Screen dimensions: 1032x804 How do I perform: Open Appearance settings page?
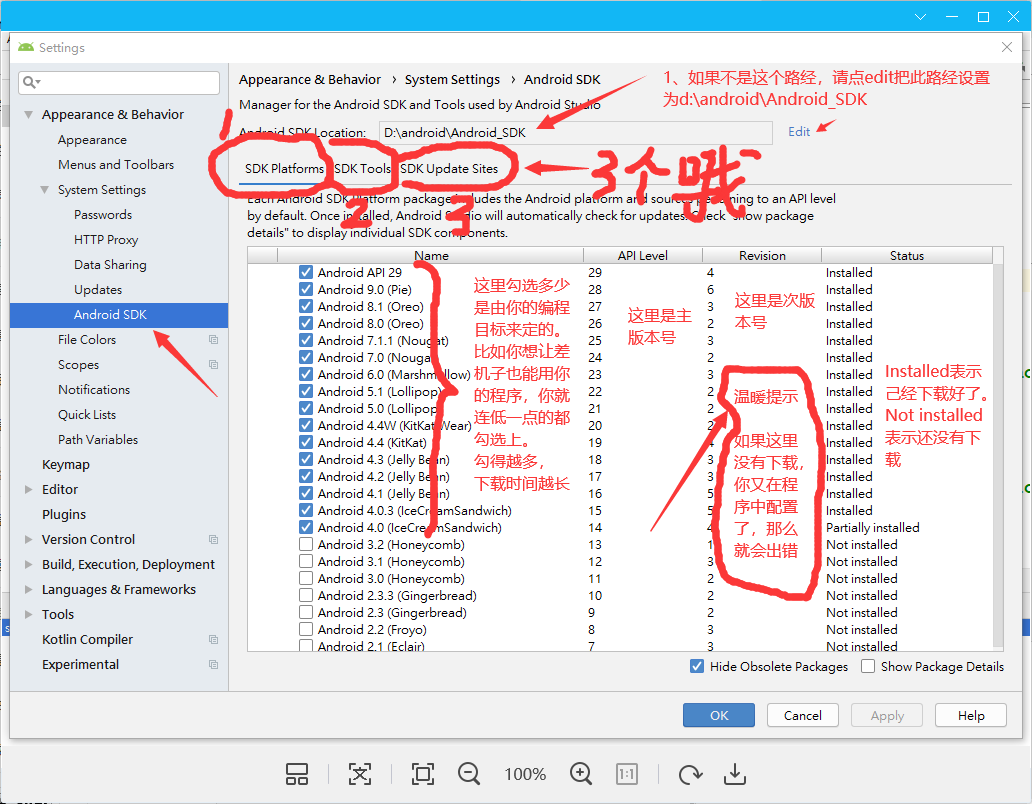coord(92,139)
